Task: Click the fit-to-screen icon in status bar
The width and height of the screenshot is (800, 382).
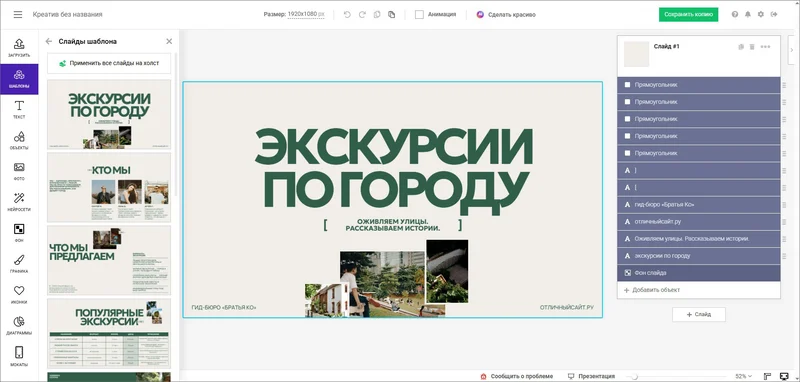Action: [785, 376]
